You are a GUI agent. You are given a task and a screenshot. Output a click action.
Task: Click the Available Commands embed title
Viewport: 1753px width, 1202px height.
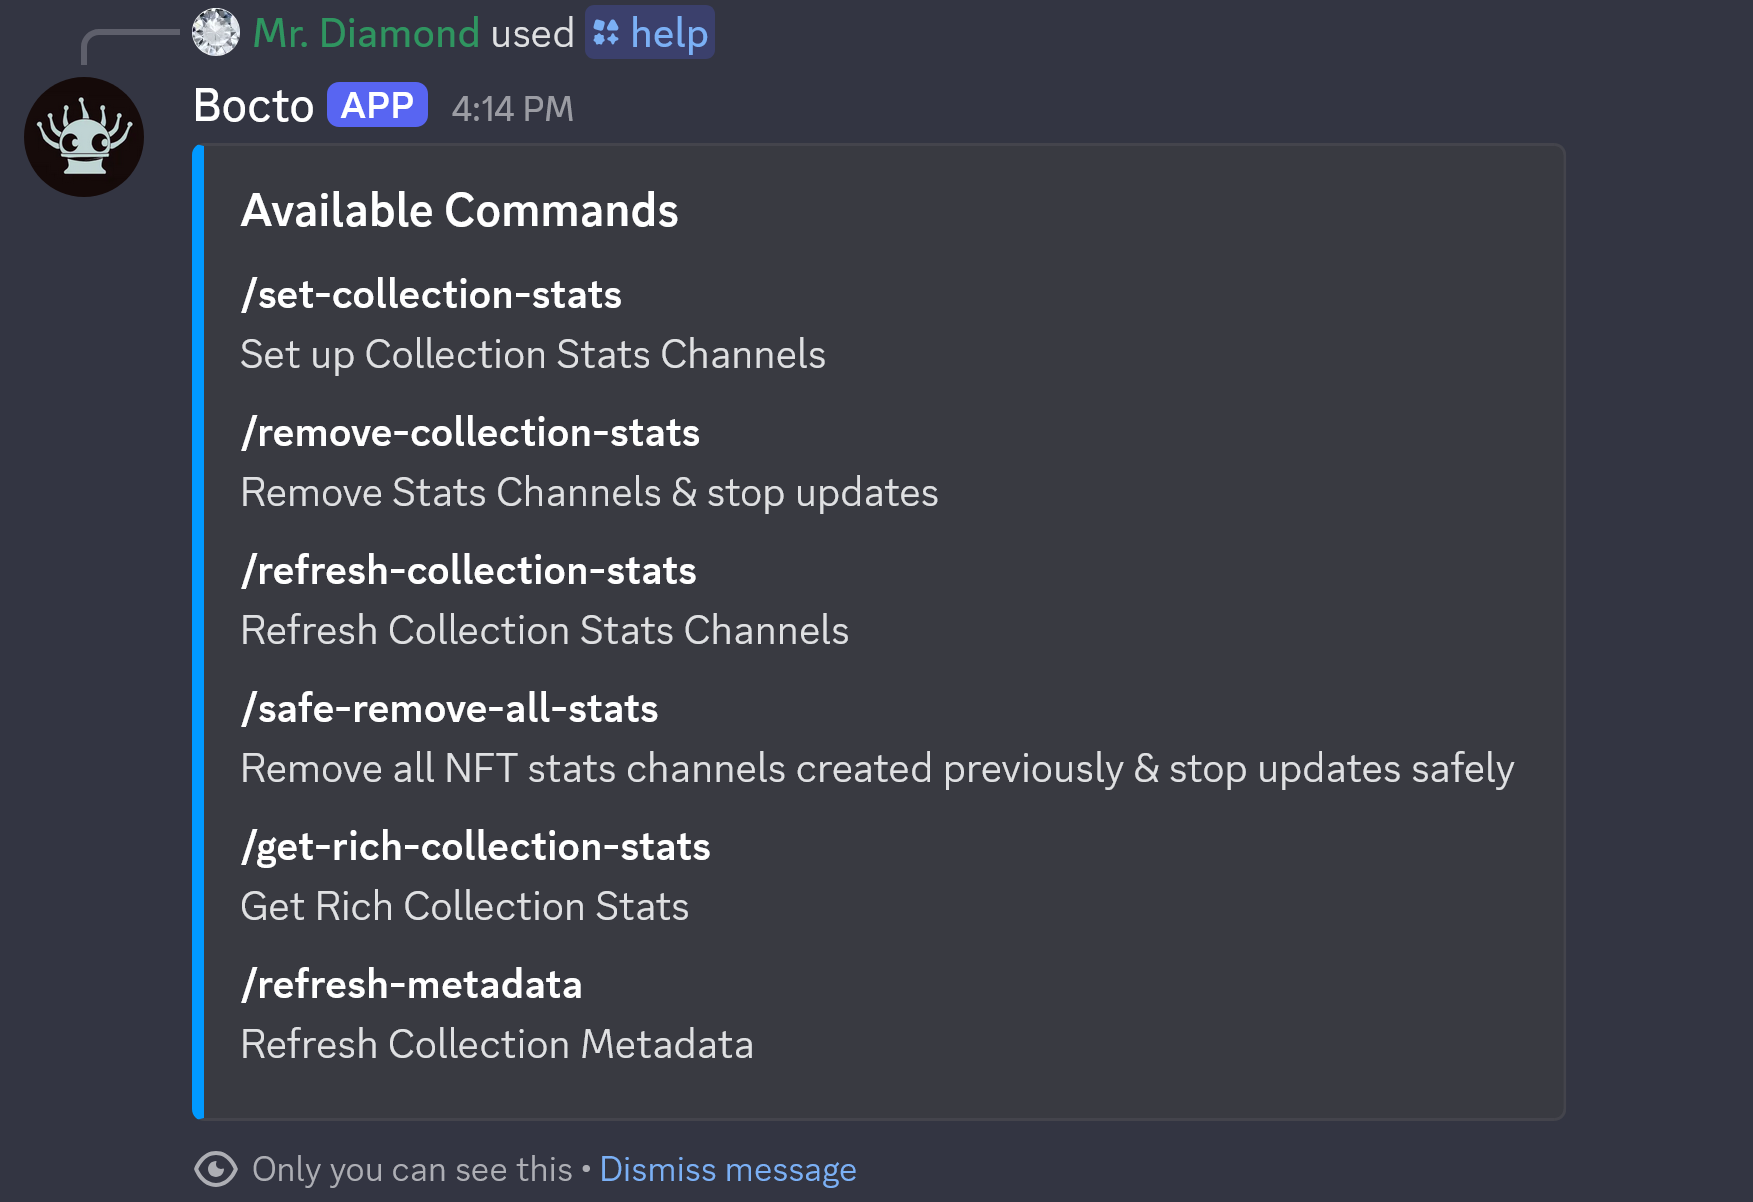pos(459,210)
